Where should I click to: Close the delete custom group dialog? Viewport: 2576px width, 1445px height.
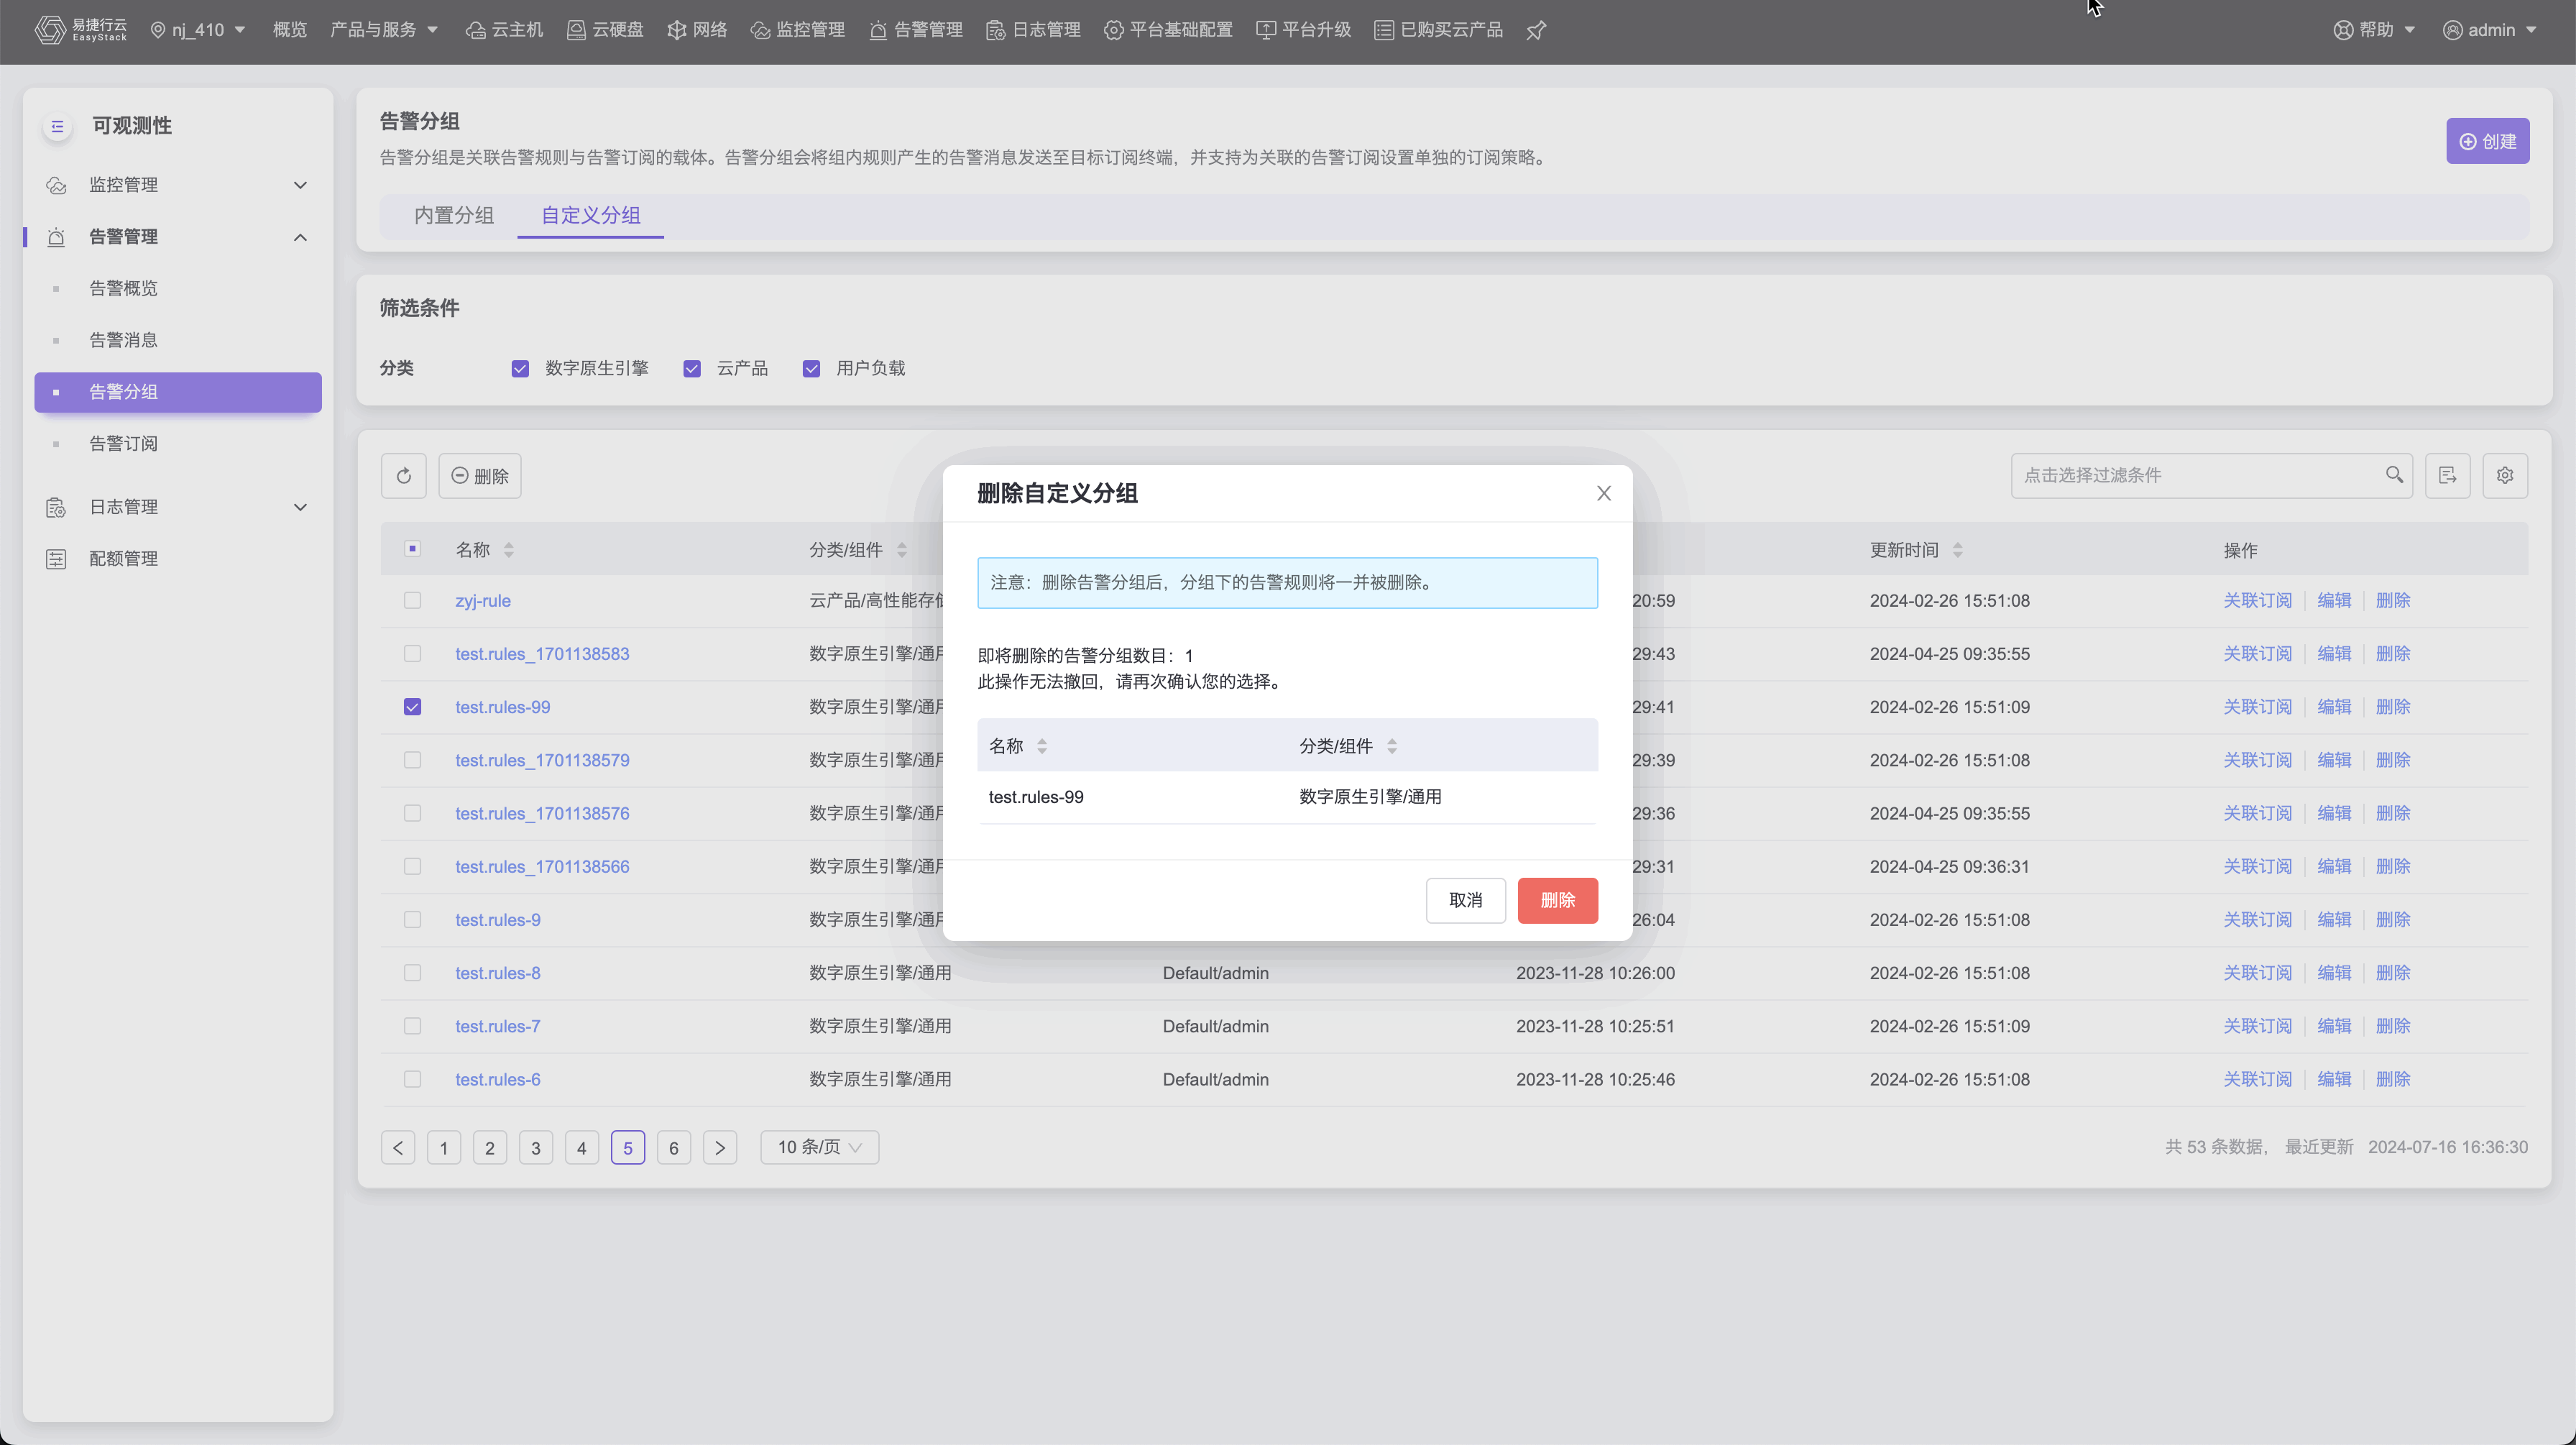(x=1603, y=493)
